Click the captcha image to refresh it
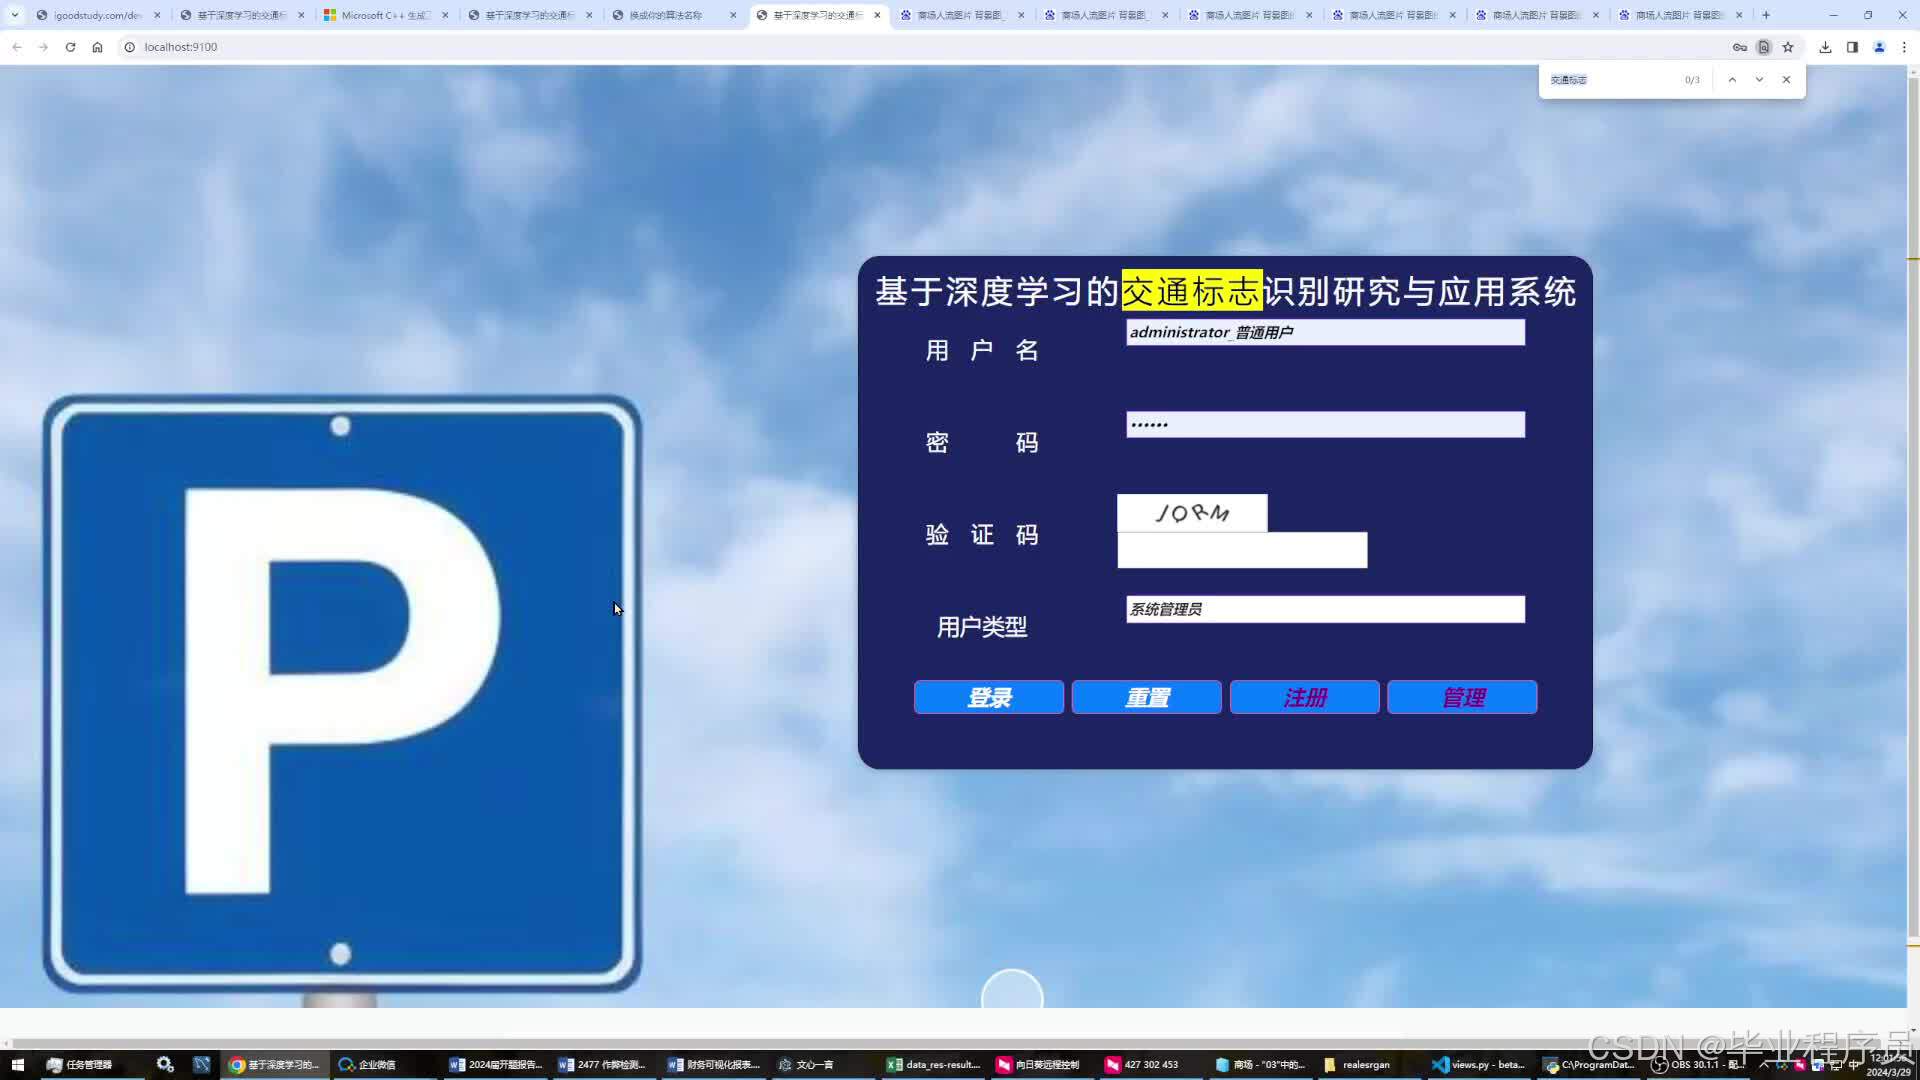Screen dimensions: 1920x1080 click(1191, 513)
